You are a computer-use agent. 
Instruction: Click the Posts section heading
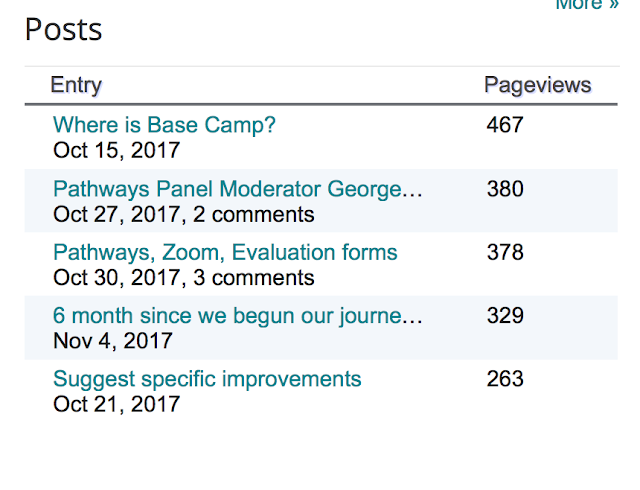64,30
